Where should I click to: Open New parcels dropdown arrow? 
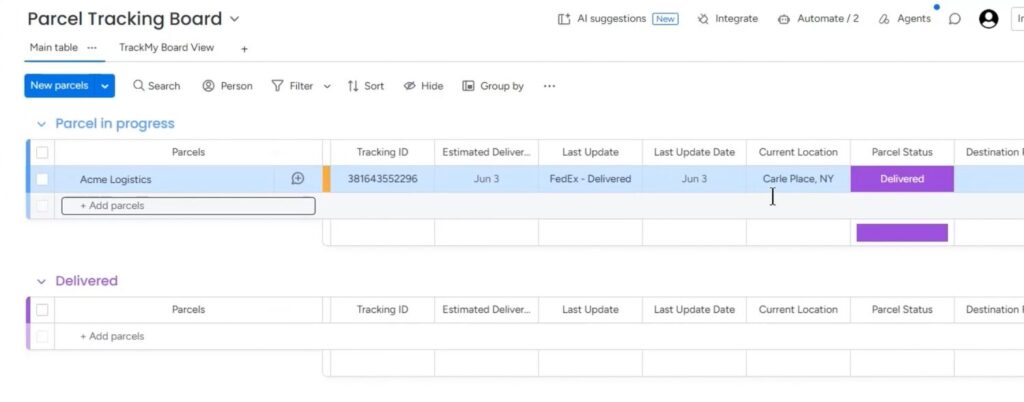coord(104,85)
